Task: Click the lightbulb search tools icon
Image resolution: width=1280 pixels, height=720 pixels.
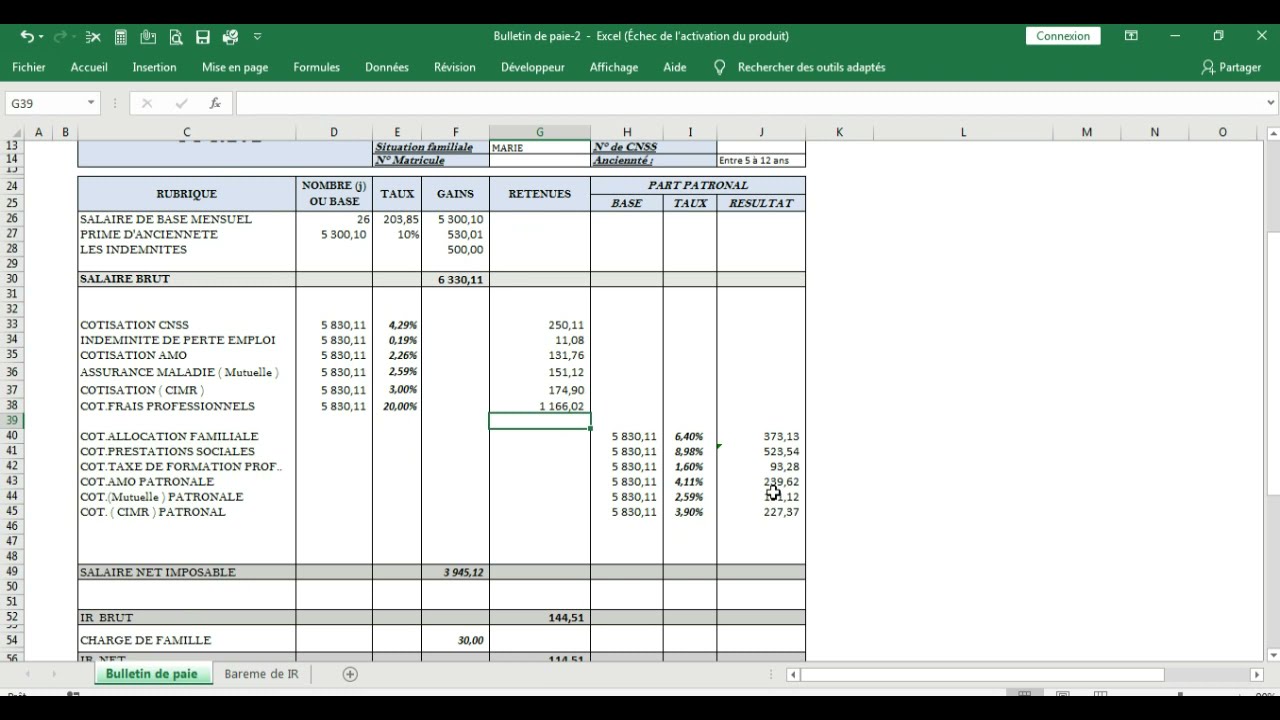Action: tap(719, 67)
